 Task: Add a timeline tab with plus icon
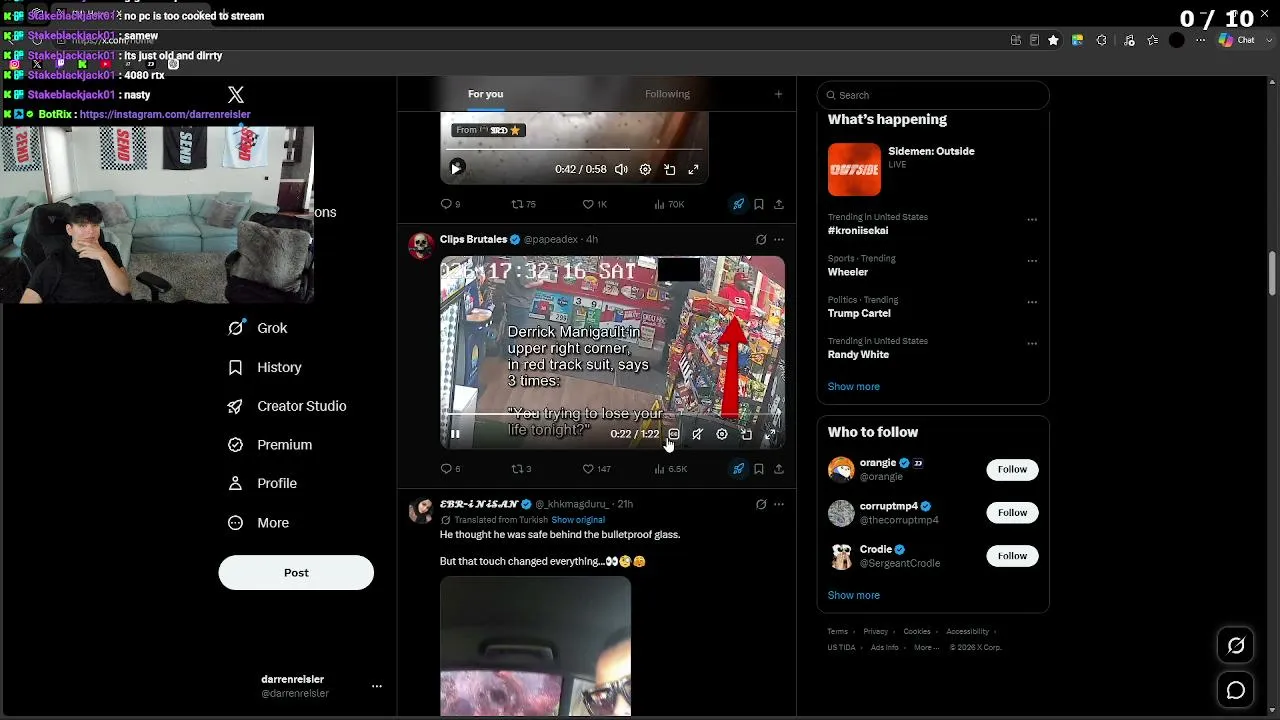coord(779,94)
